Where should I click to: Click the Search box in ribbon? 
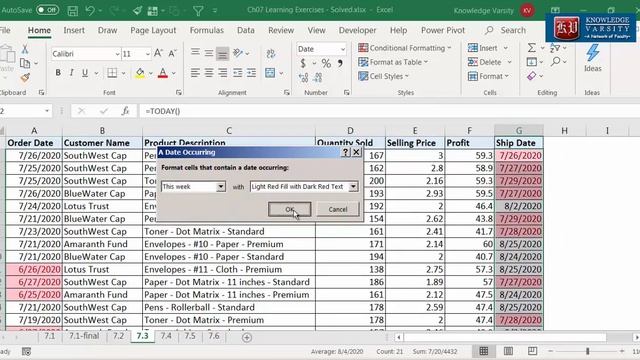click(x=506, y=30)
